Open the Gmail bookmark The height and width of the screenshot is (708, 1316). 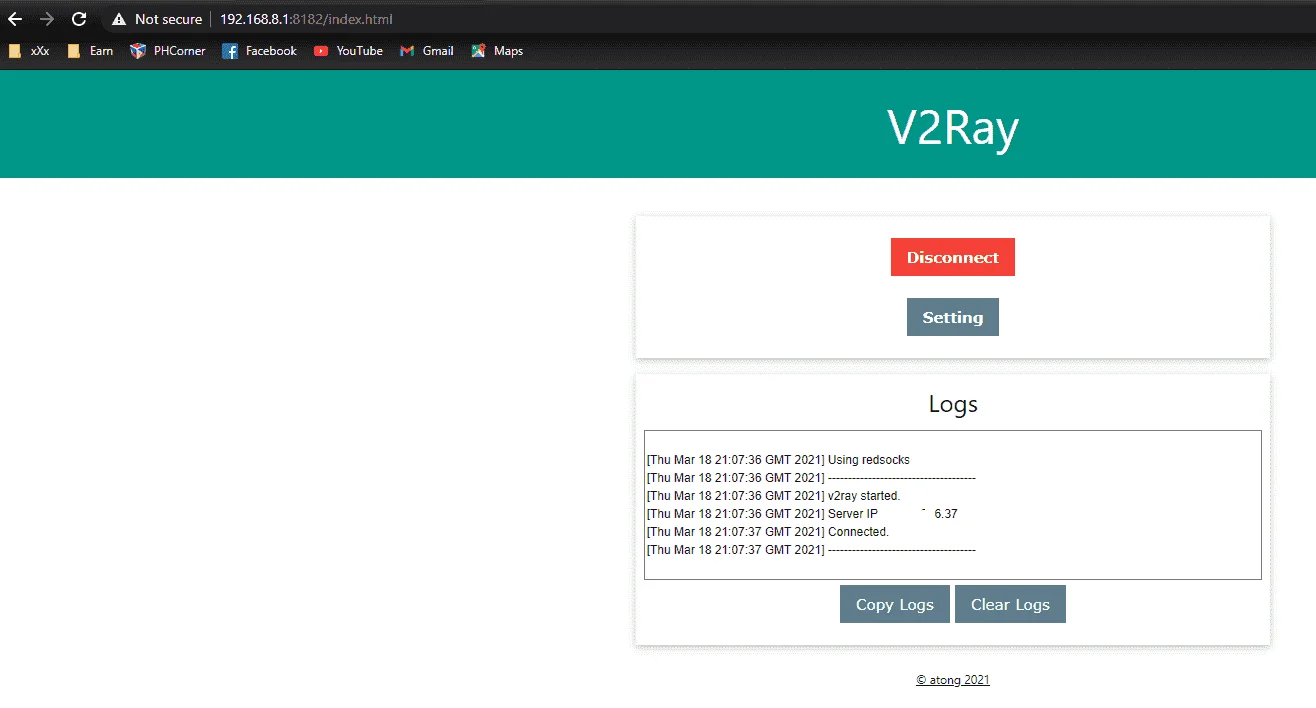[427, 51]
